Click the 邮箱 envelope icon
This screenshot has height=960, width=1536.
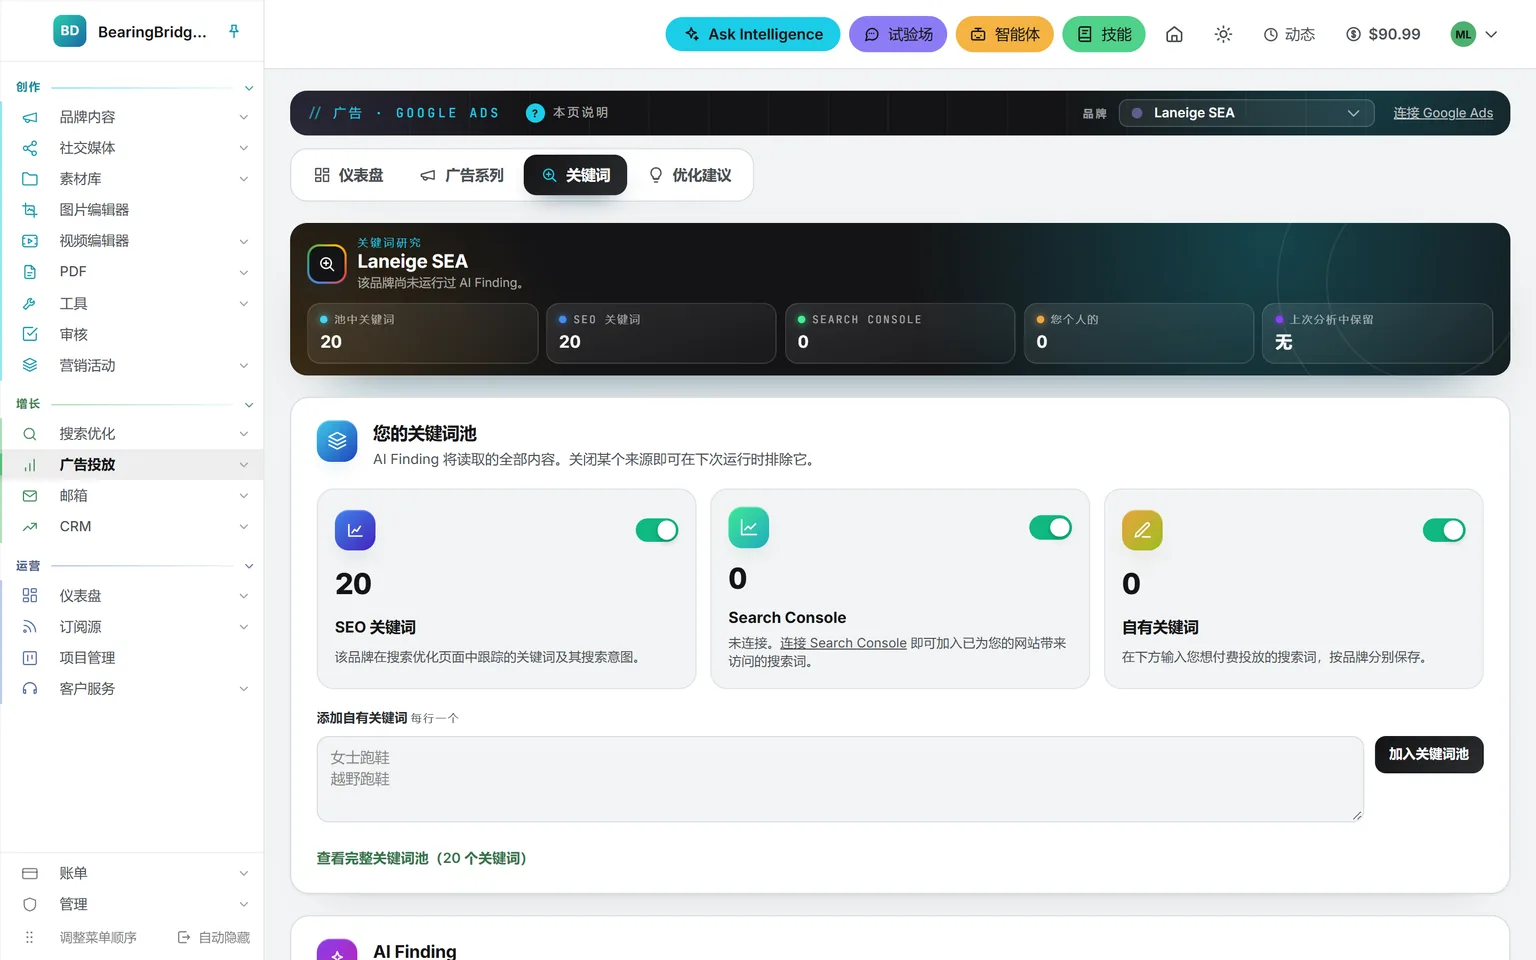click(30, 496)
